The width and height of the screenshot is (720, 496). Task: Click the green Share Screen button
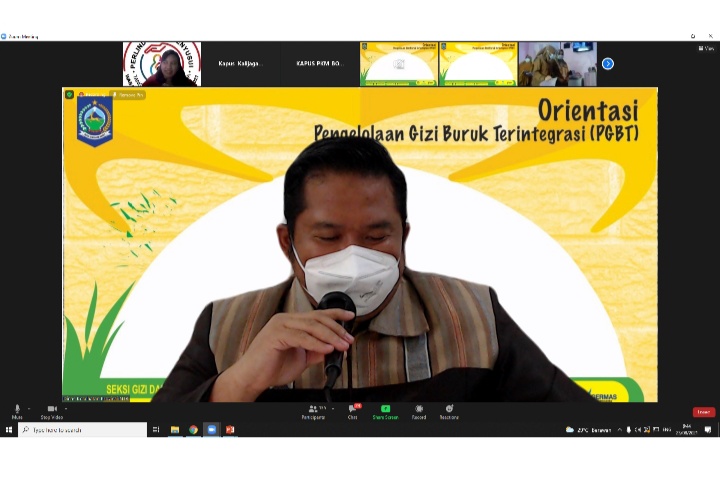tap(385, 410)
